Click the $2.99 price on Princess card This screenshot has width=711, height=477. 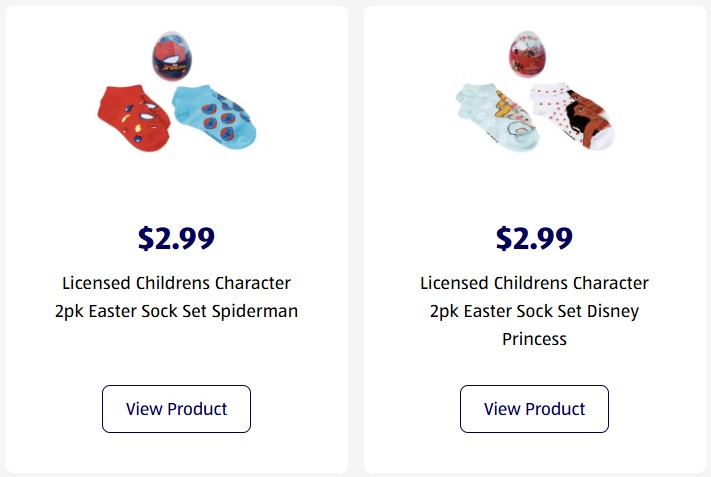click(534, 238)
